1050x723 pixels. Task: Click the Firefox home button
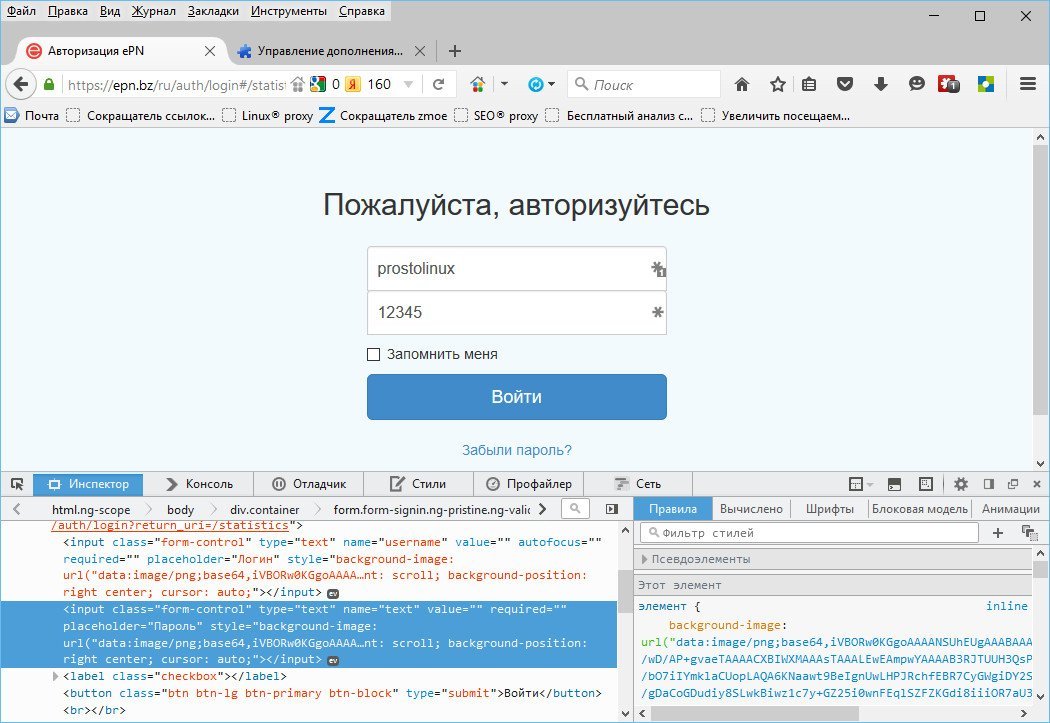tap(742, 85)
